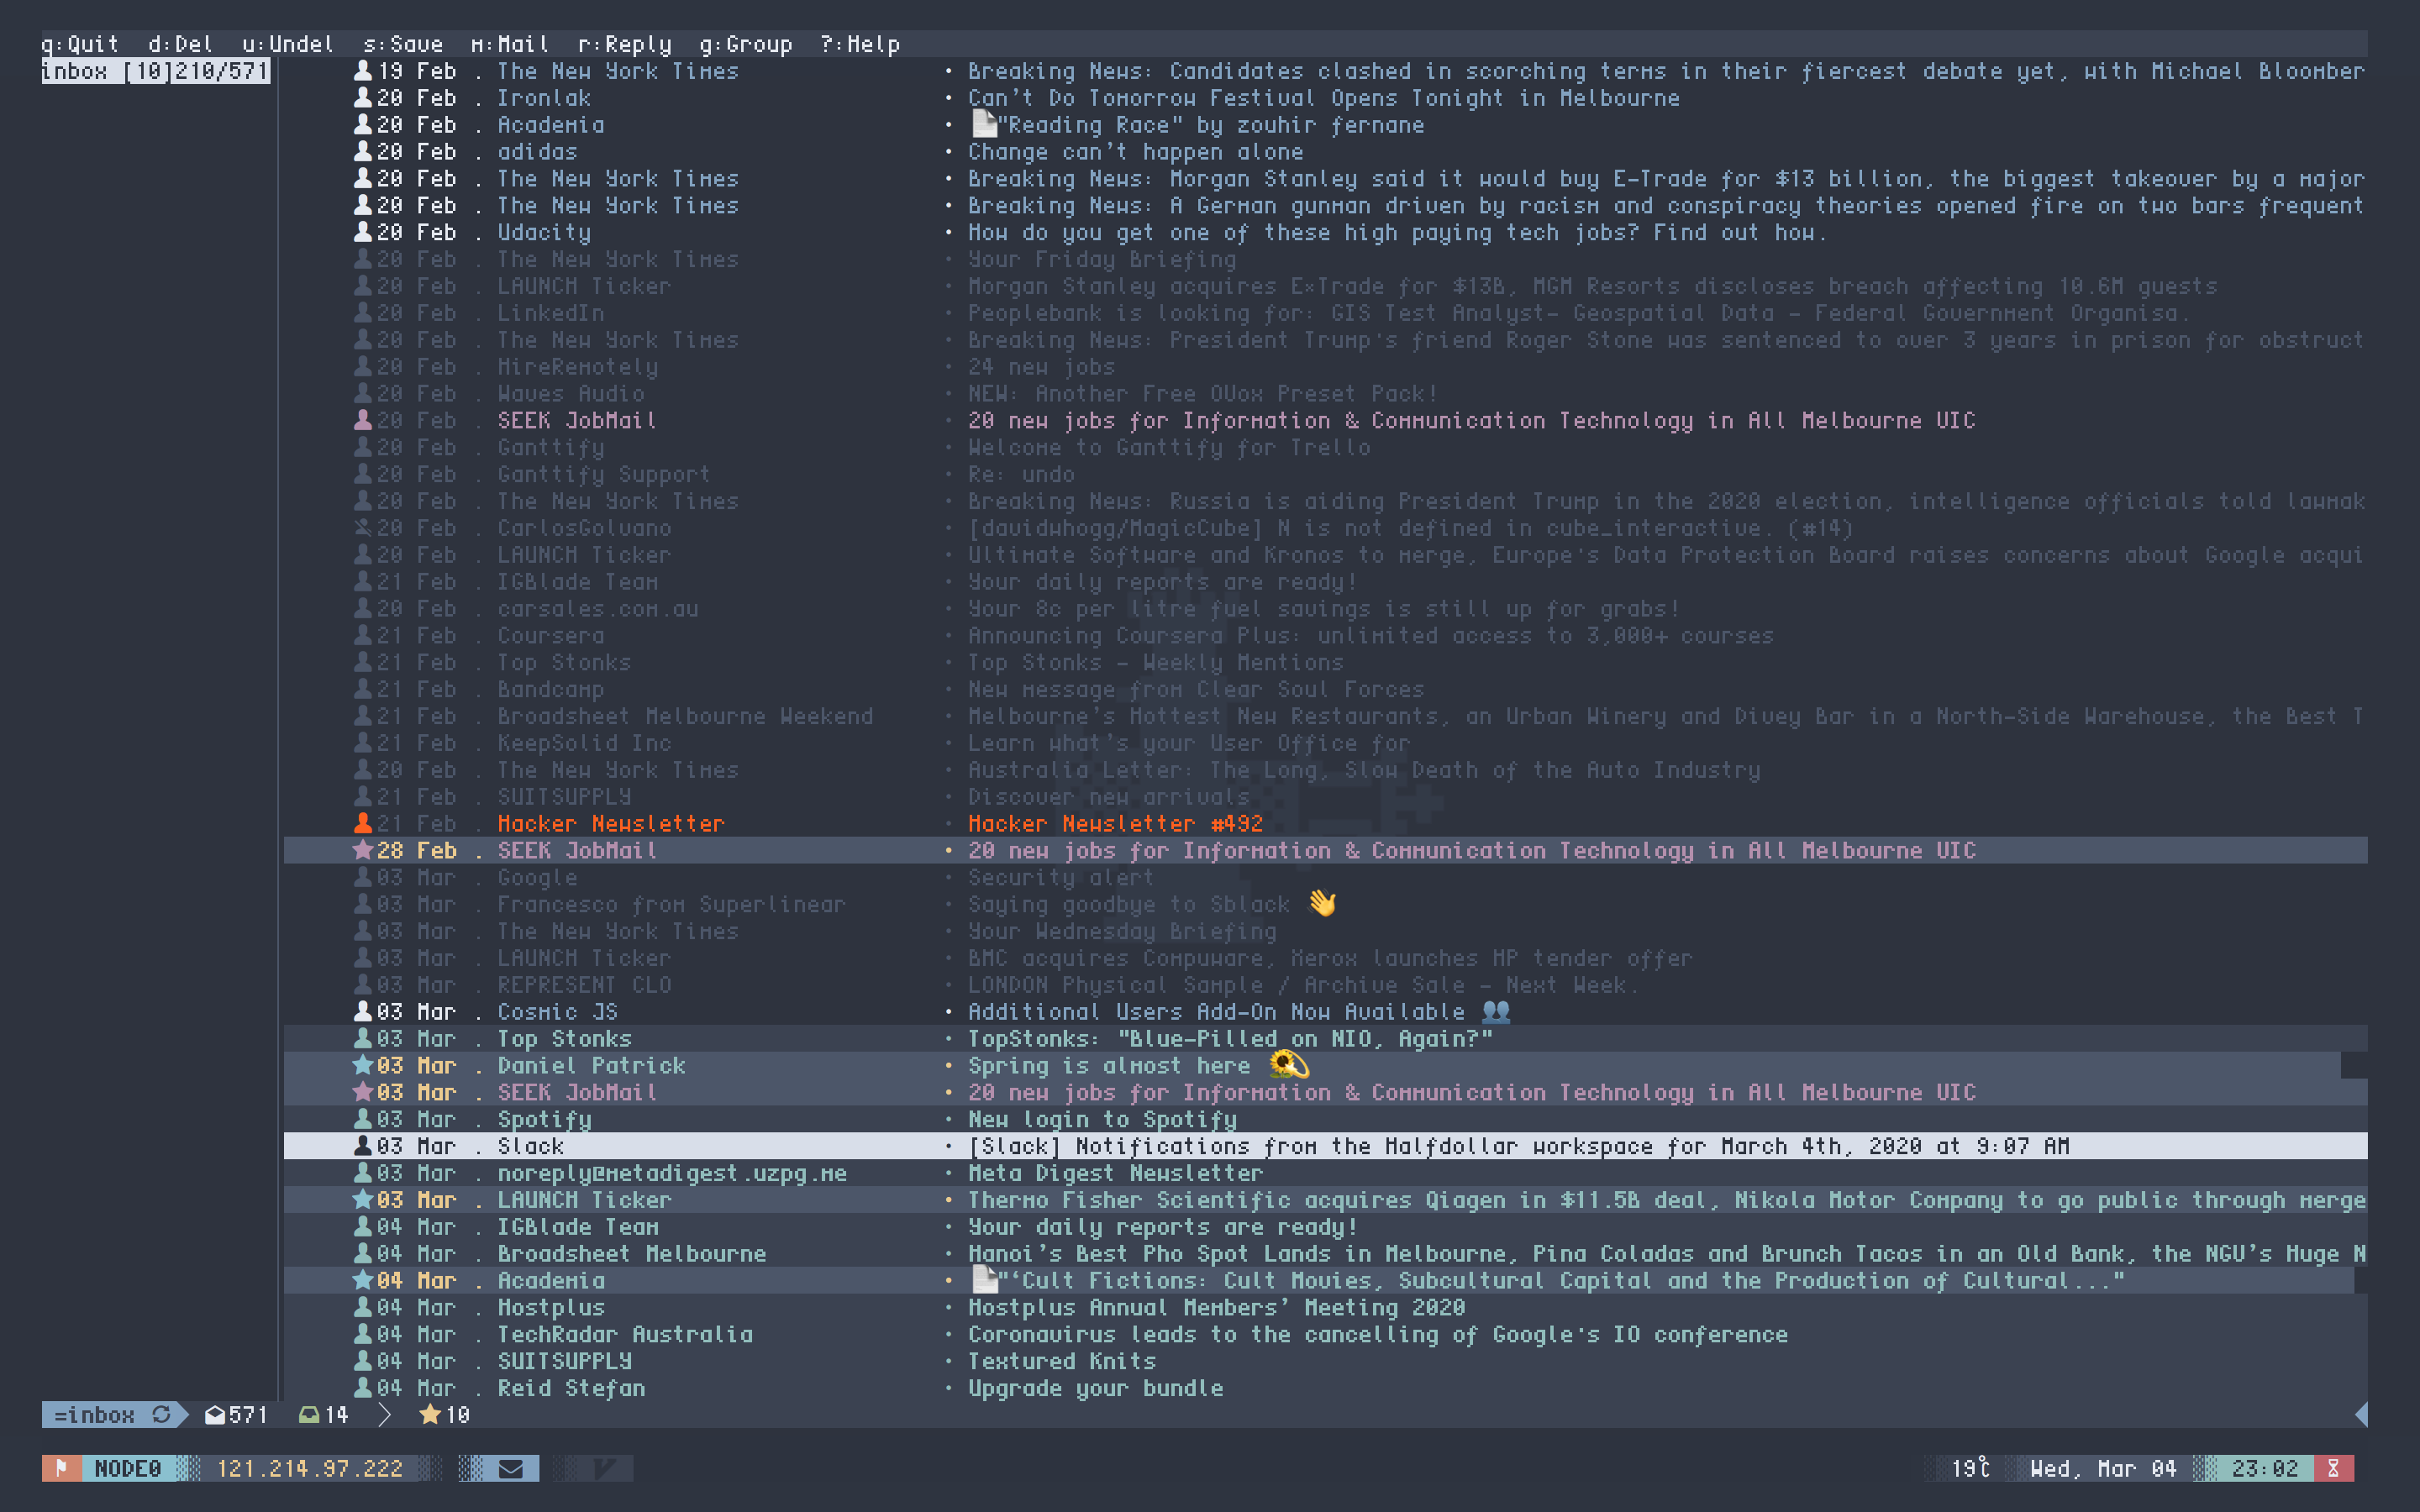This screenshot has height=1512, width=2420.
Task: Click the star icon on Daniel Patrick row
Action: click(363, 1065)
